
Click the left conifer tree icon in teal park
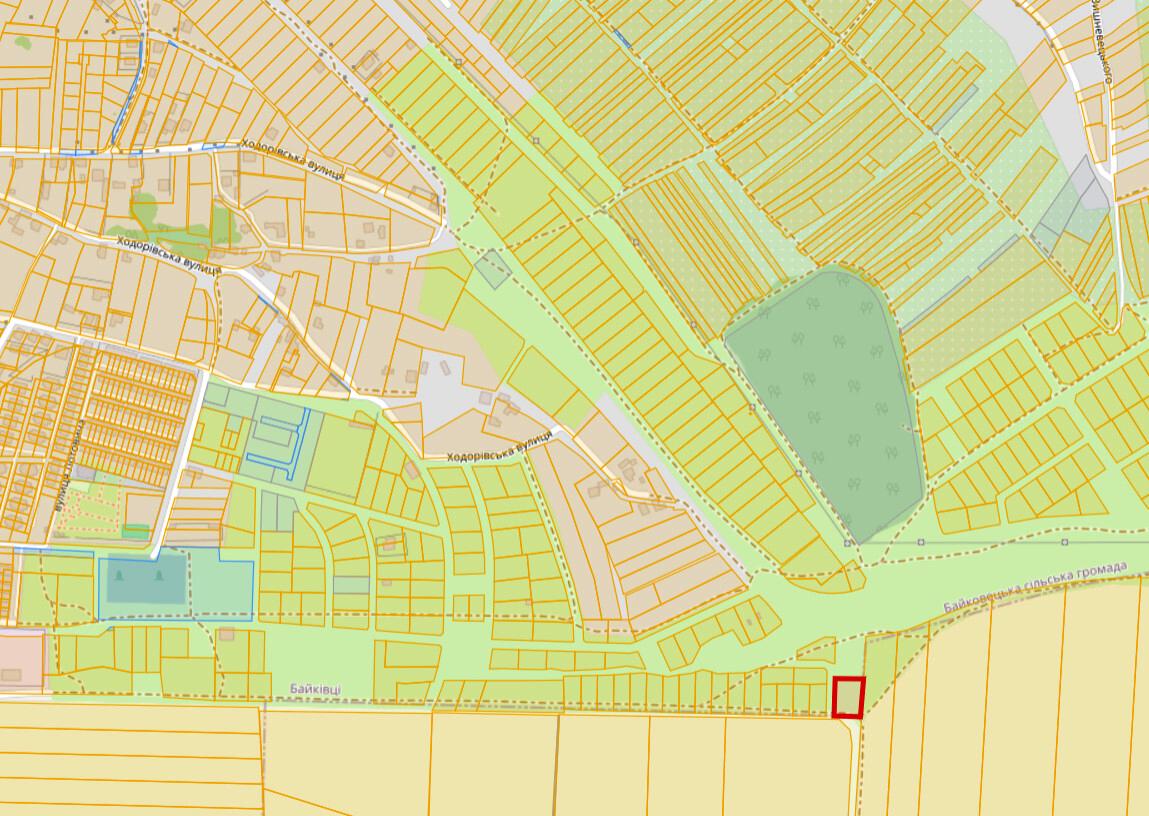click(x=119, y=571)
